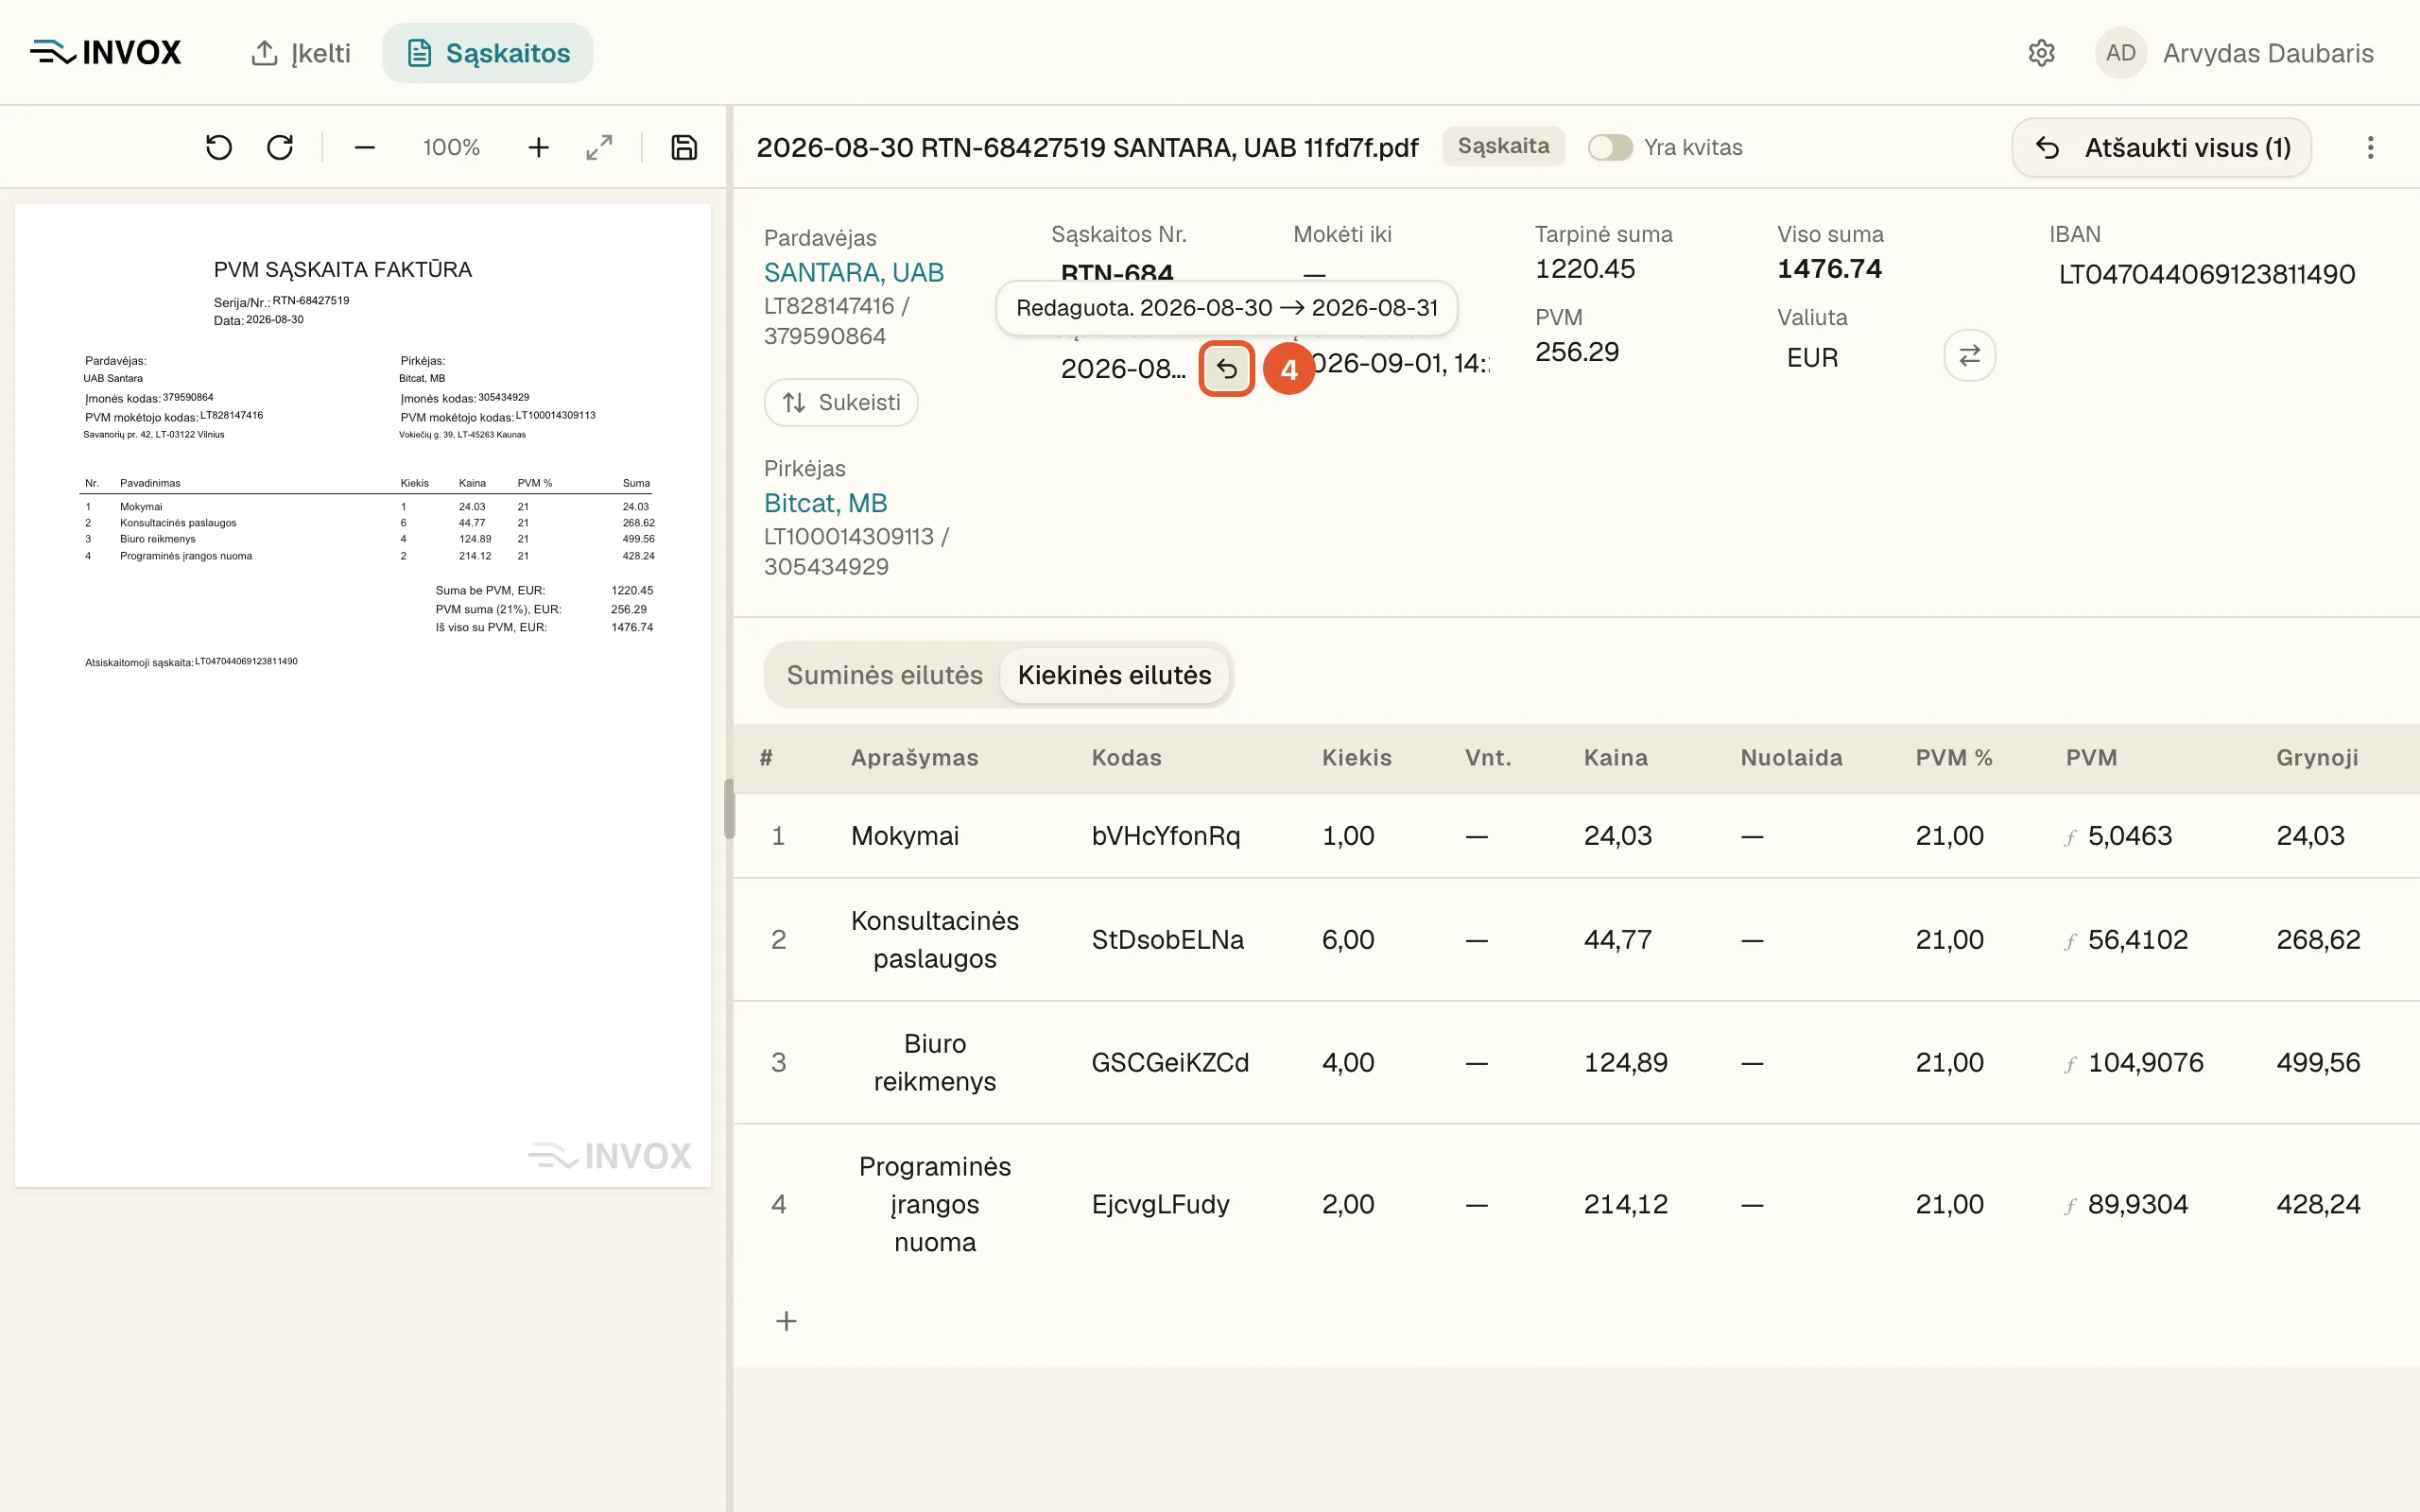Open buyer Bitcat, MB link

point(826,502)
